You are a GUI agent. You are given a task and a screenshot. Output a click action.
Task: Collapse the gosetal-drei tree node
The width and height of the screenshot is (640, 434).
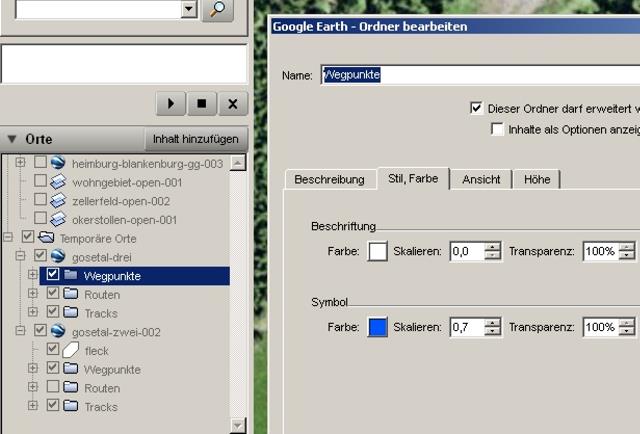click(20, 256)
